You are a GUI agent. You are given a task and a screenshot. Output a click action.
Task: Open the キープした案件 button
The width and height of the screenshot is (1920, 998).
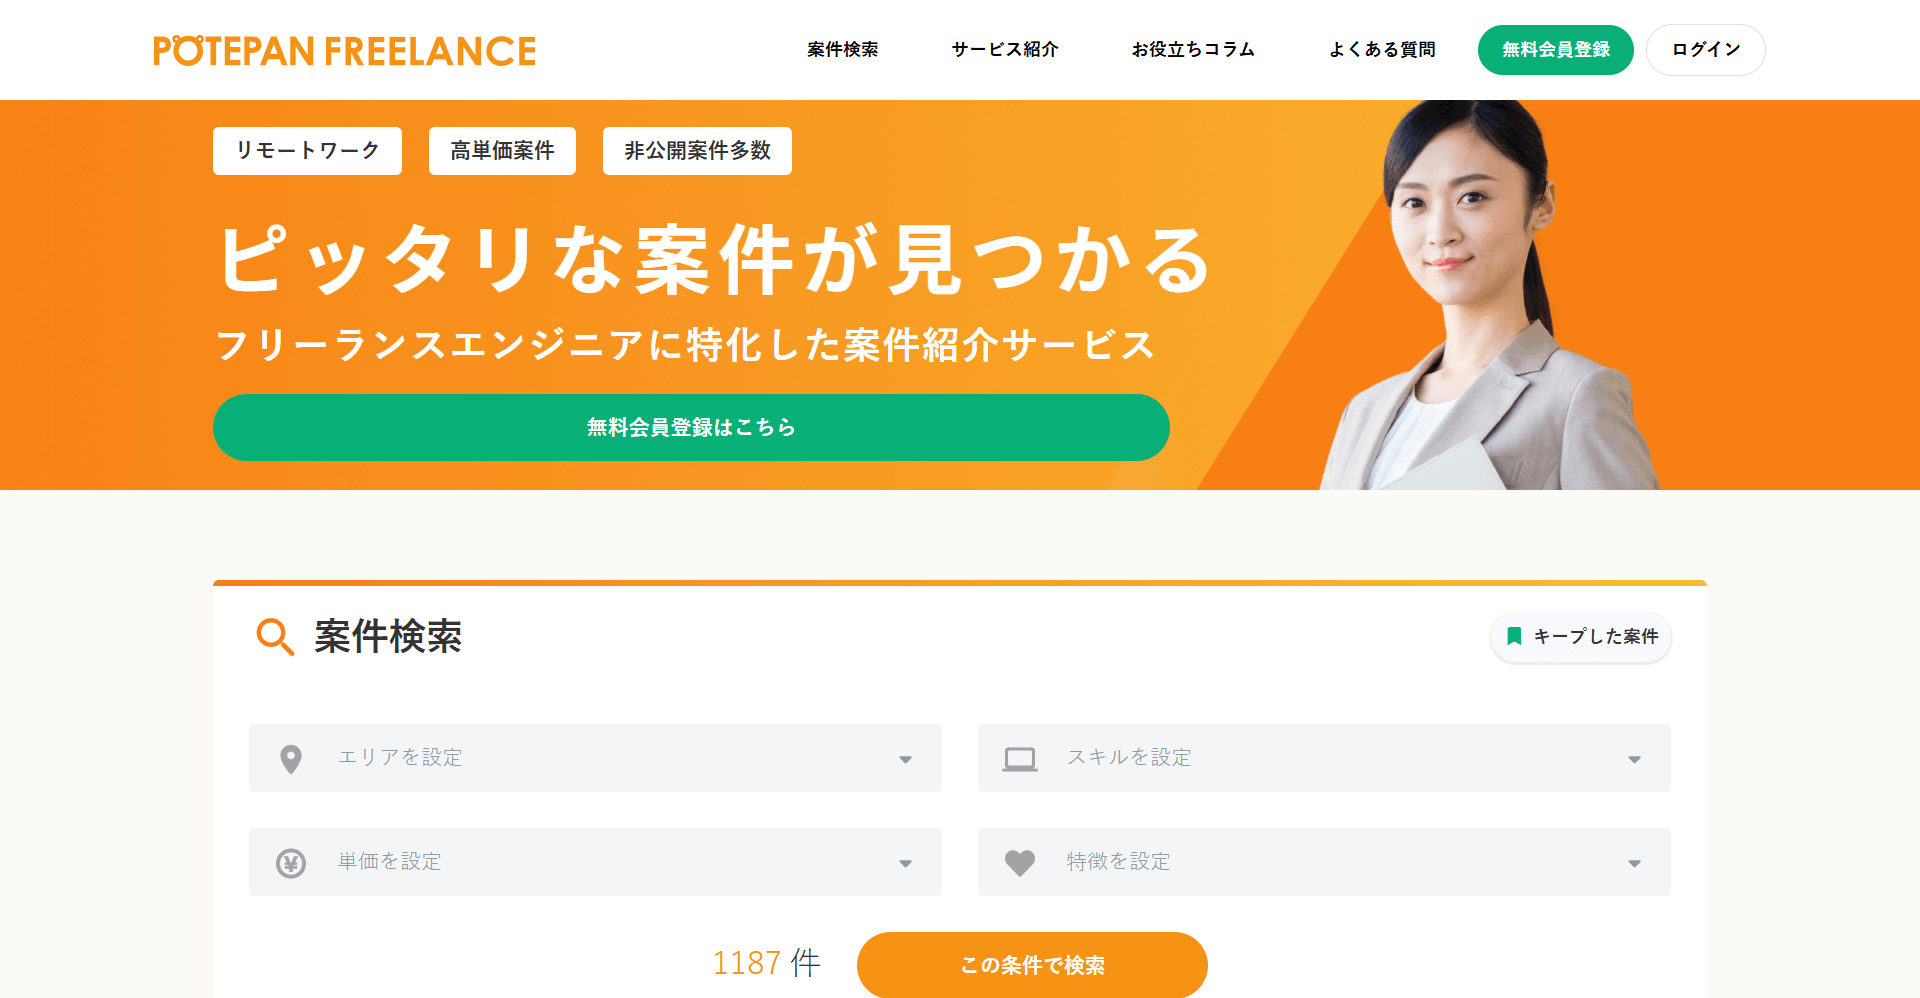1581,637
